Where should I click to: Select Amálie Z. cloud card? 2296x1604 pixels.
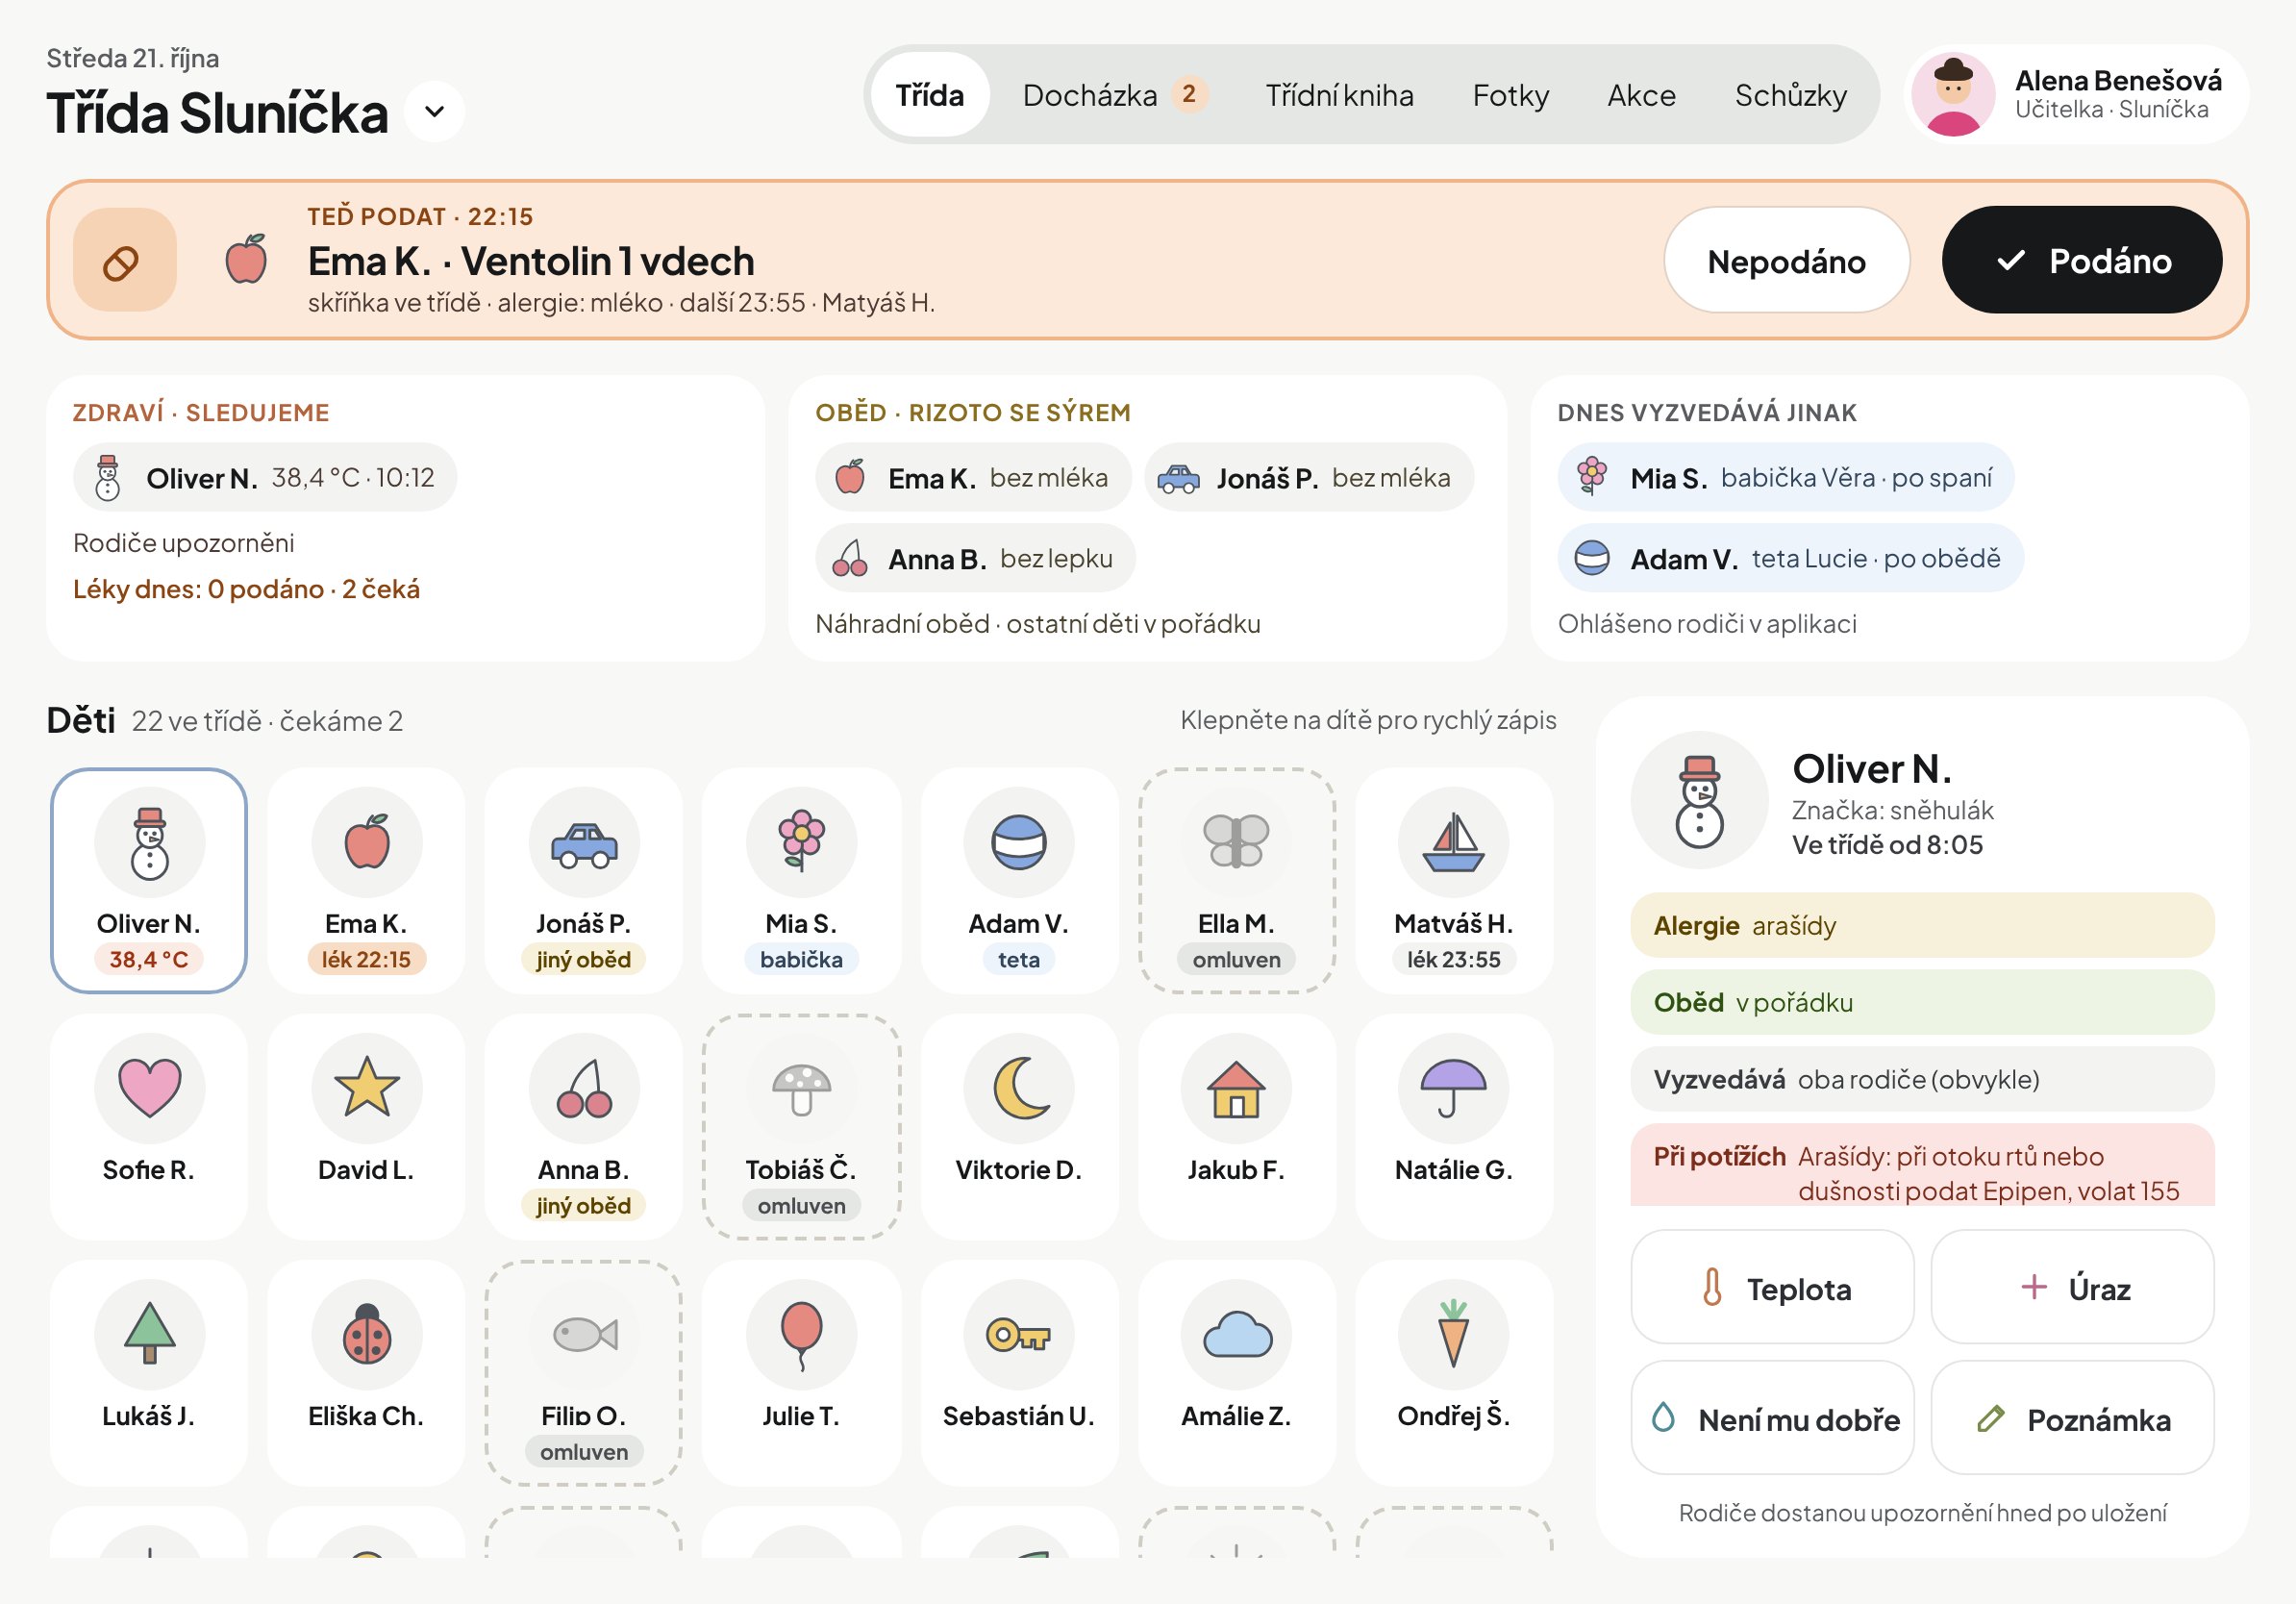click(1236, 1372)
